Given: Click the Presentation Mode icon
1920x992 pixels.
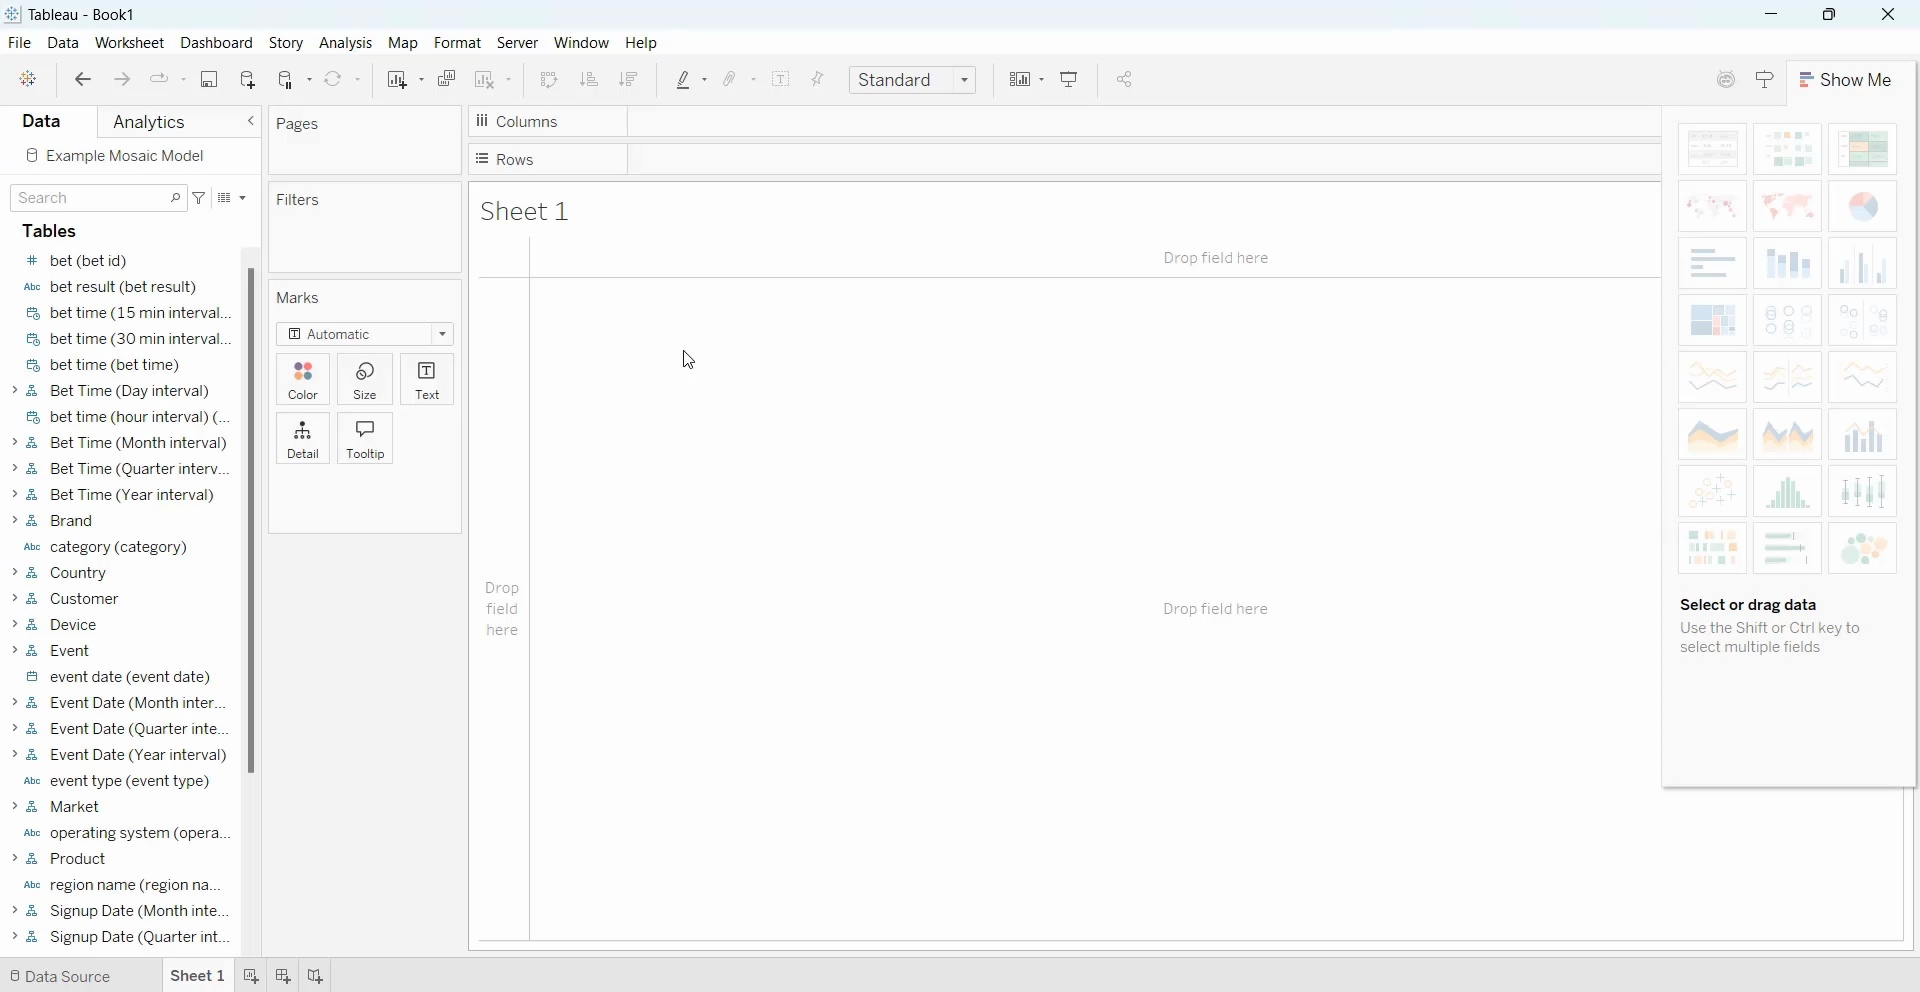Looking at the screenshot, I should click(x=1071, y=80).
